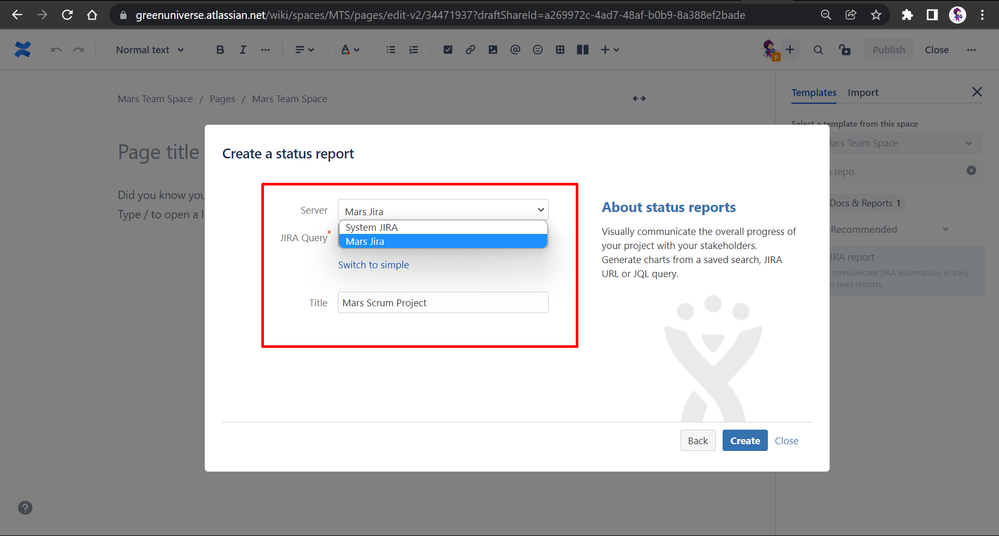Open the help question mark icon
999x536 pixels.
click(25, 508)
